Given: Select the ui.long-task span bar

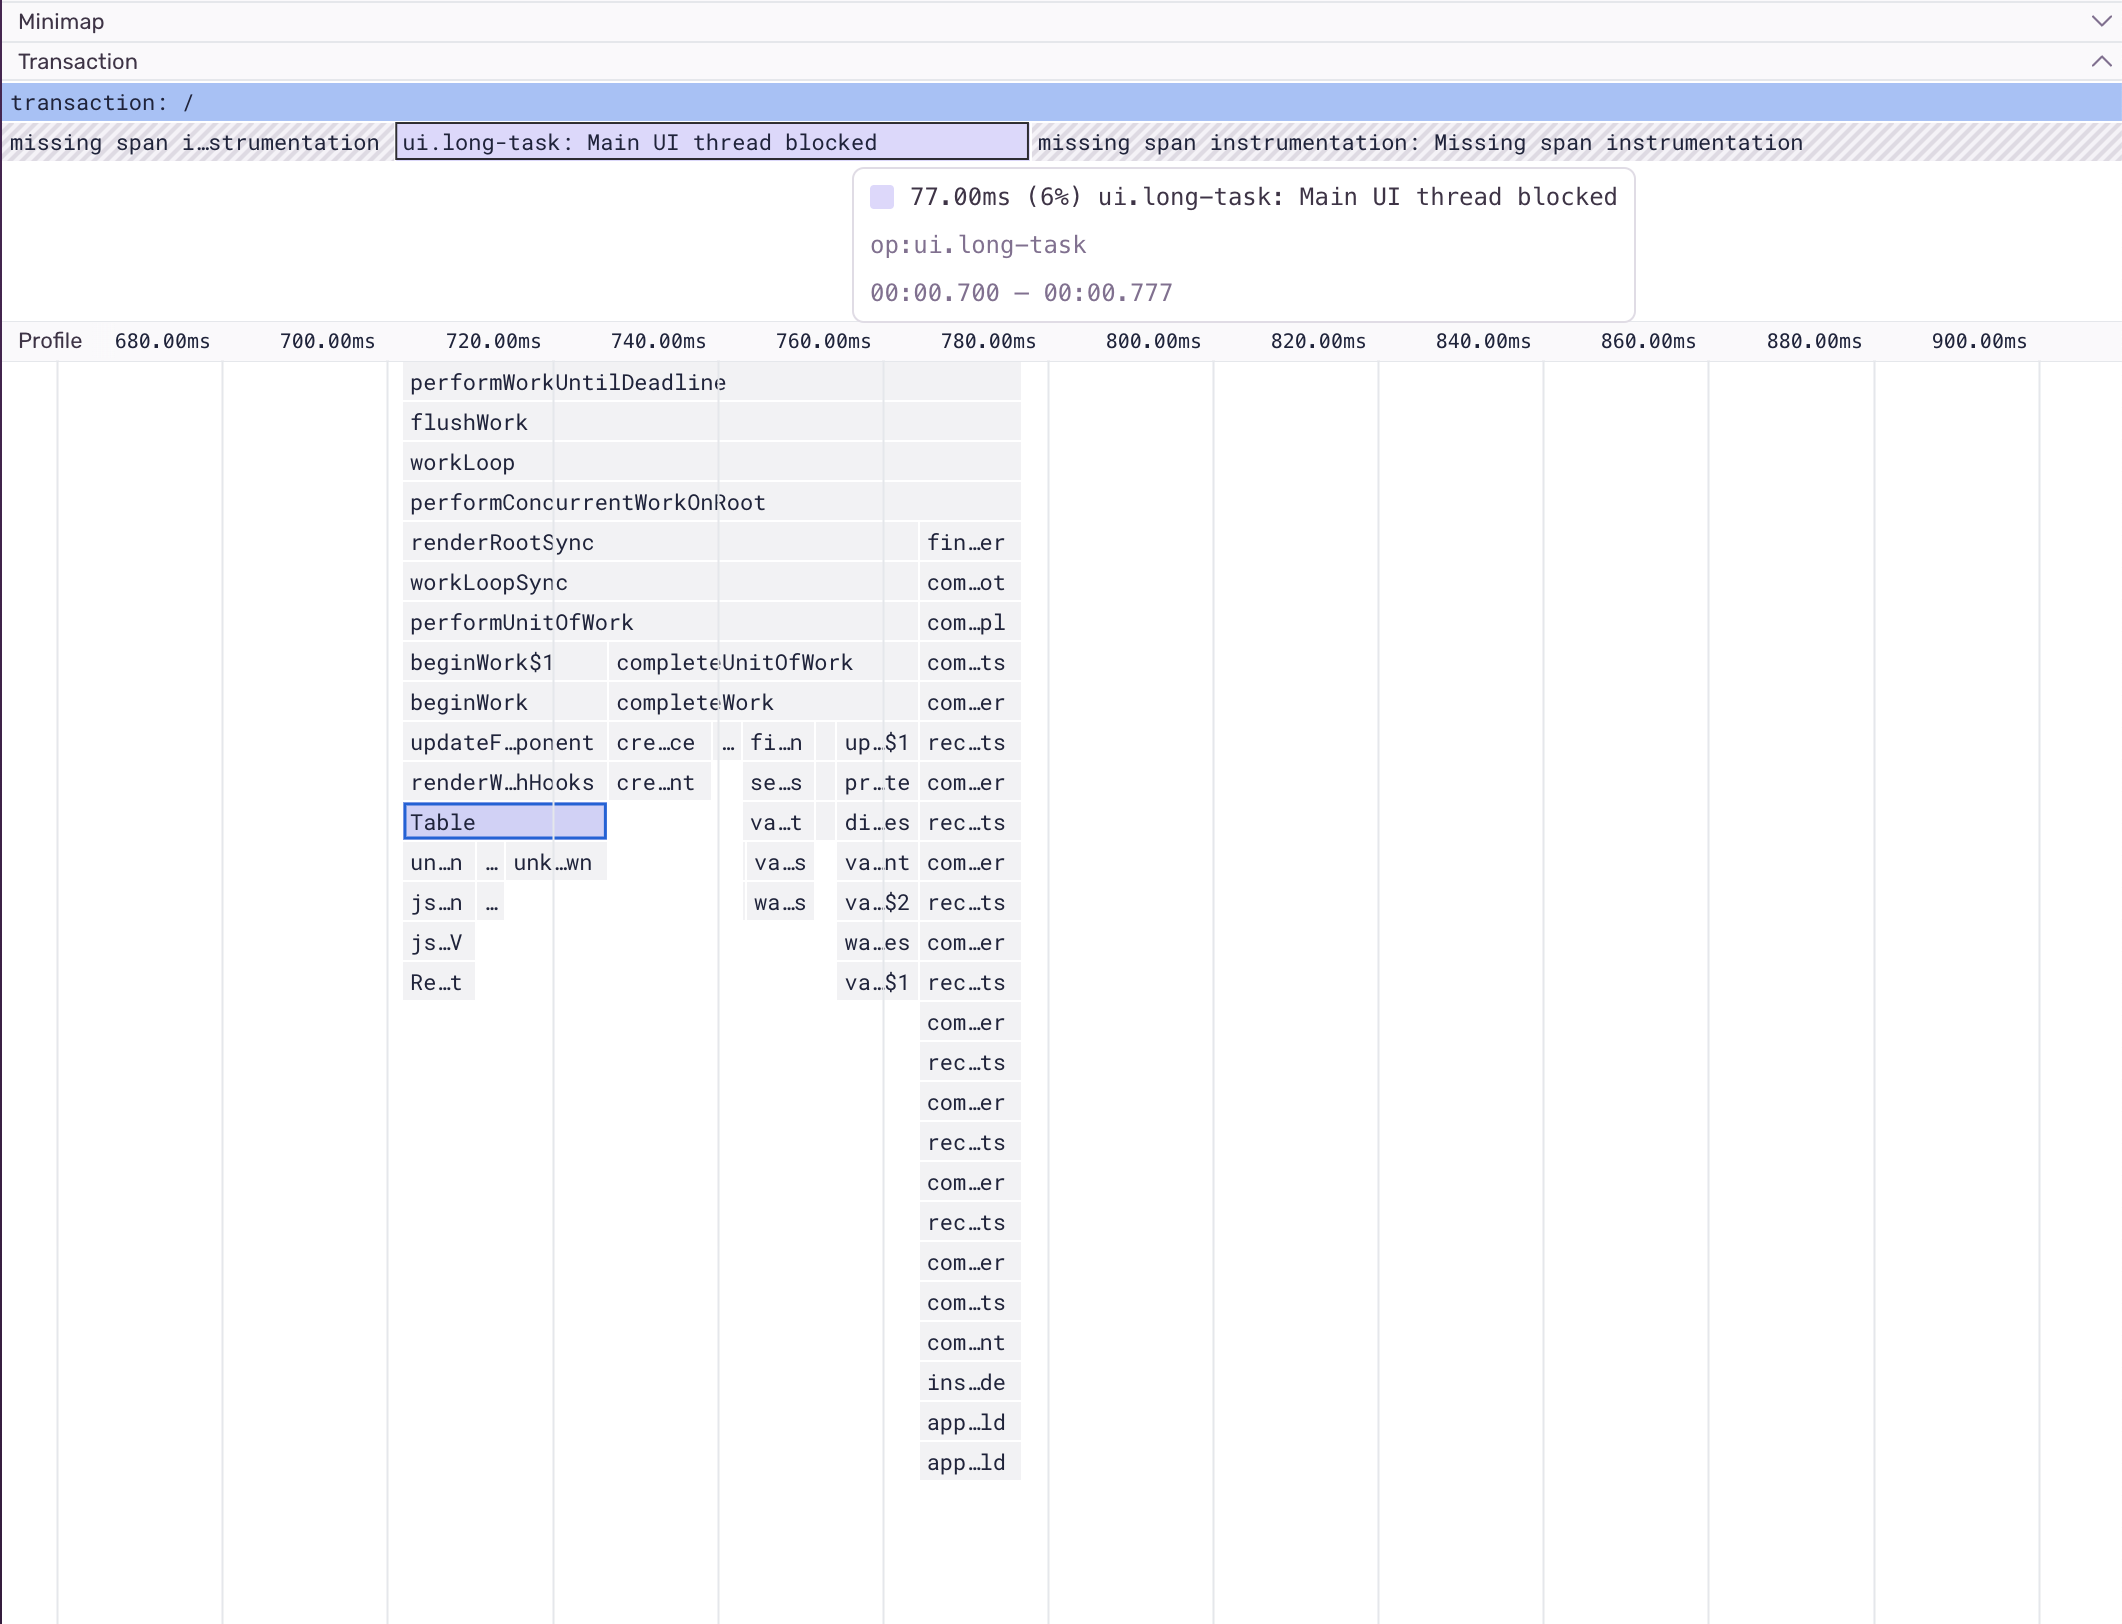Looking at the screenshot, I should [x=711, y=142].
